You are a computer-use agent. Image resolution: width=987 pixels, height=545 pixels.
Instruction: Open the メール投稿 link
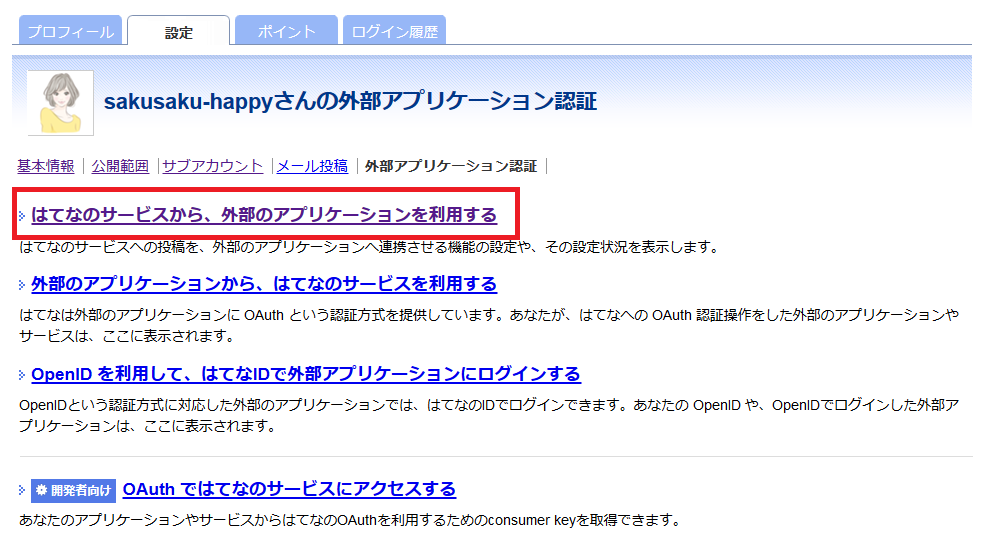coord(312,166)
